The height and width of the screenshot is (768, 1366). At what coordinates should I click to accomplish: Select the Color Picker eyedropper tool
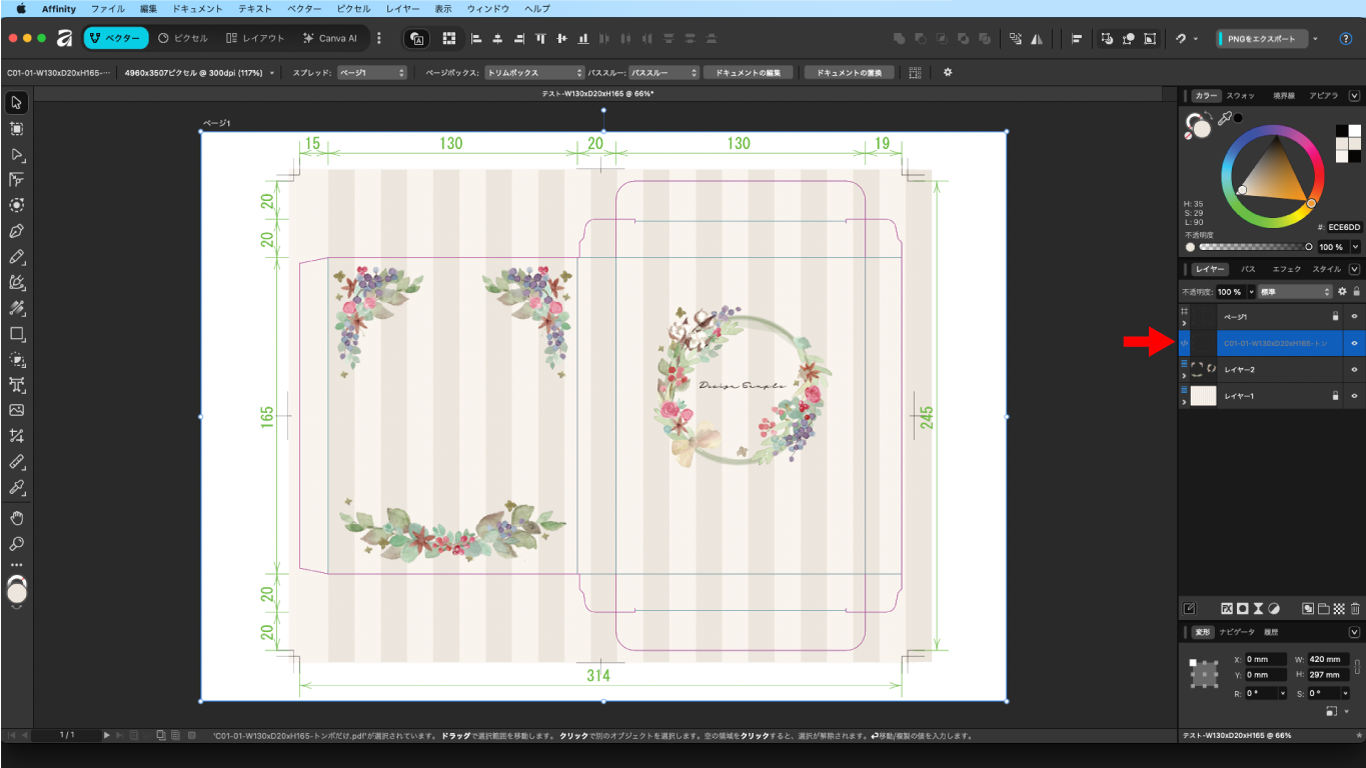pos(17,488)
